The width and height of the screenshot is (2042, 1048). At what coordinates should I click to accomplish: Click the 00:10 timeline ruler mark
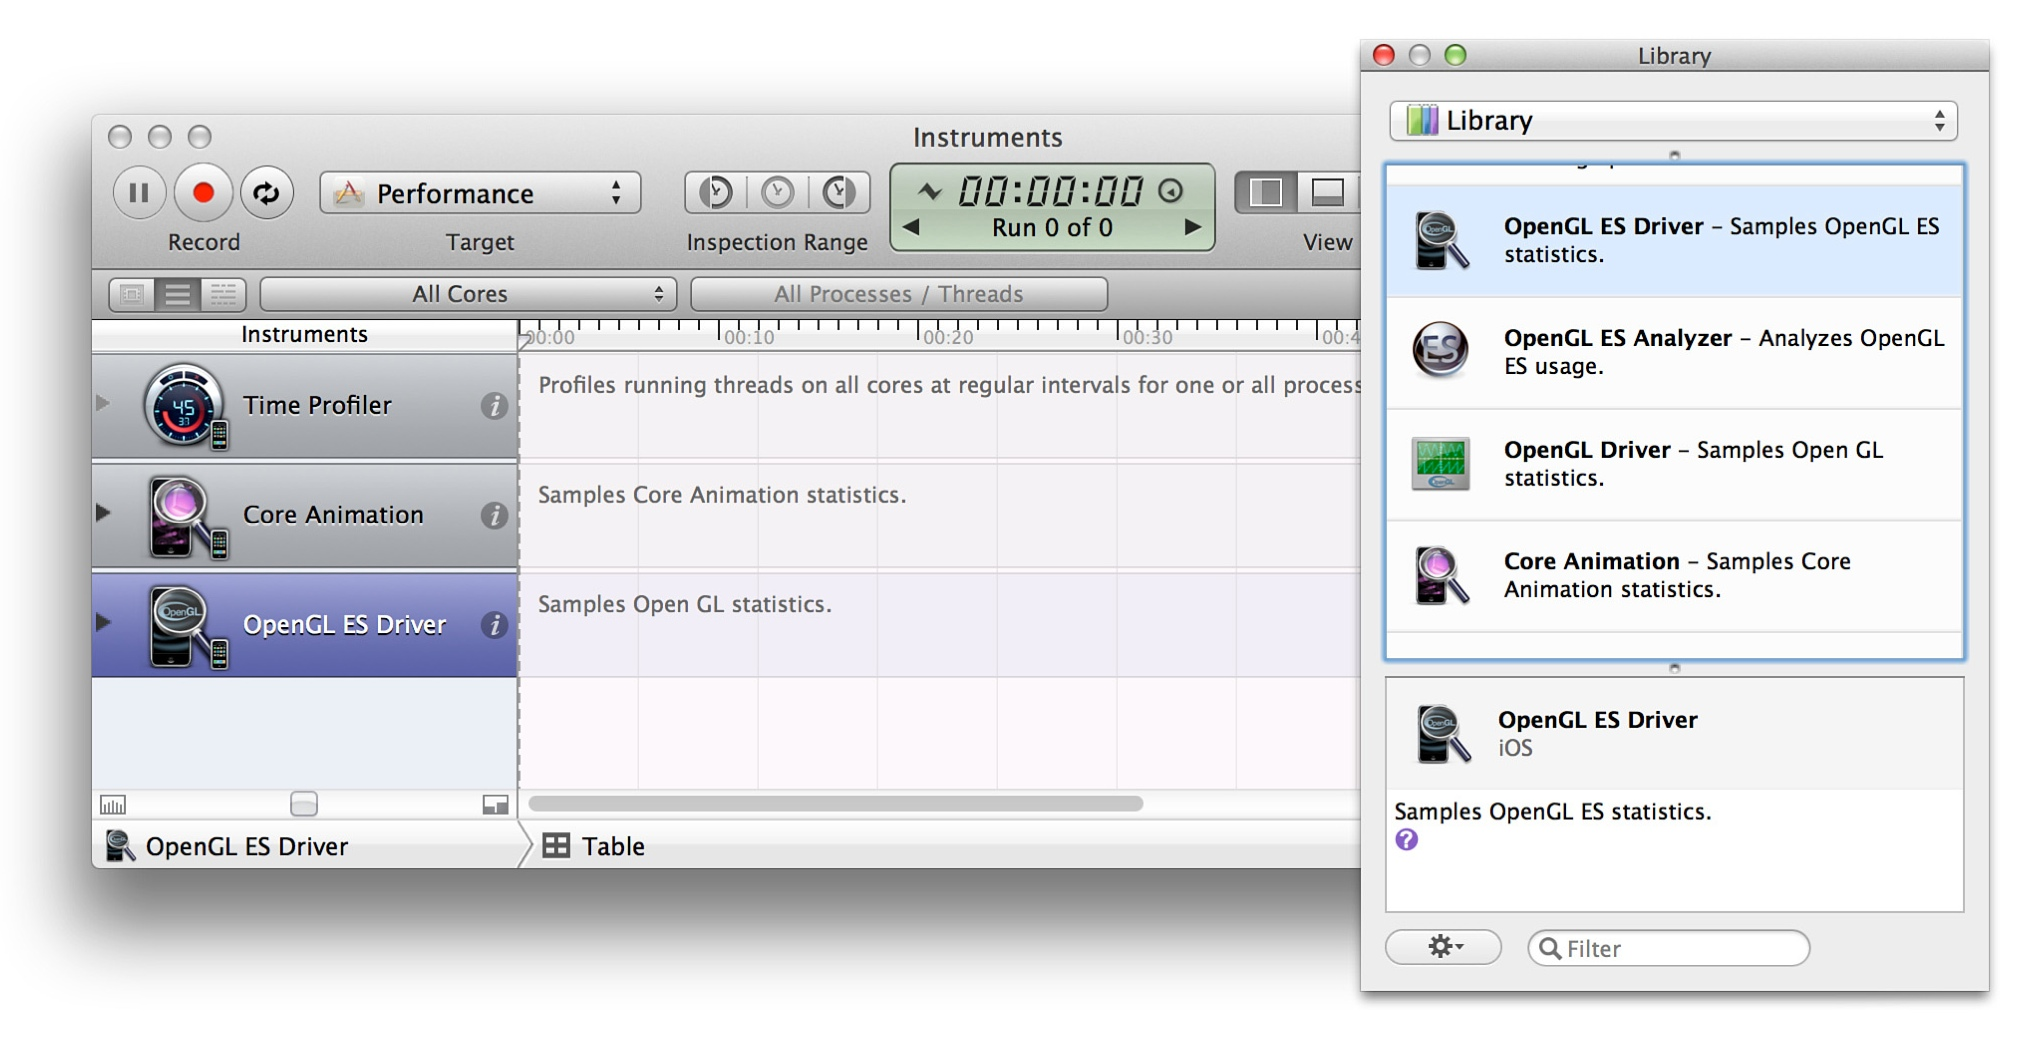pos(748,337)
